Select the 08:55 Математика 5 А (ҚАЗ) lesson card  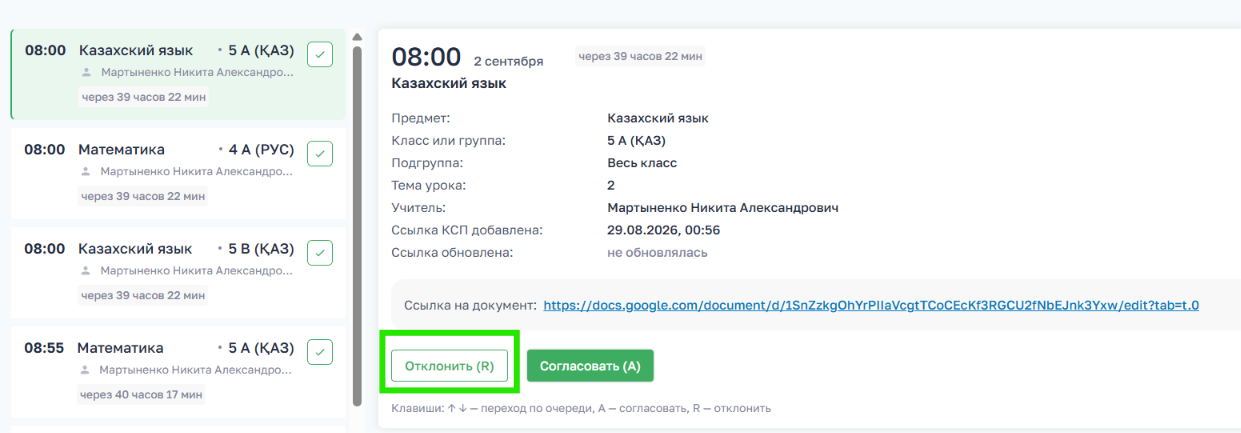(178, 371)
